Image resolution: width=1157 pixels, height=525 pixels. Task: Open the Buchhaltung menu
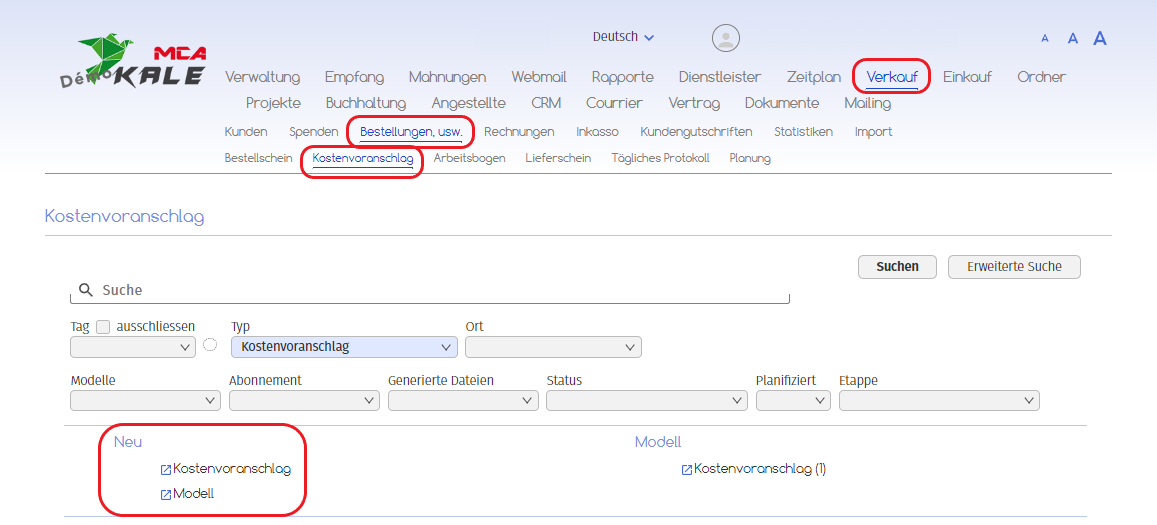(x=365, y=103)
